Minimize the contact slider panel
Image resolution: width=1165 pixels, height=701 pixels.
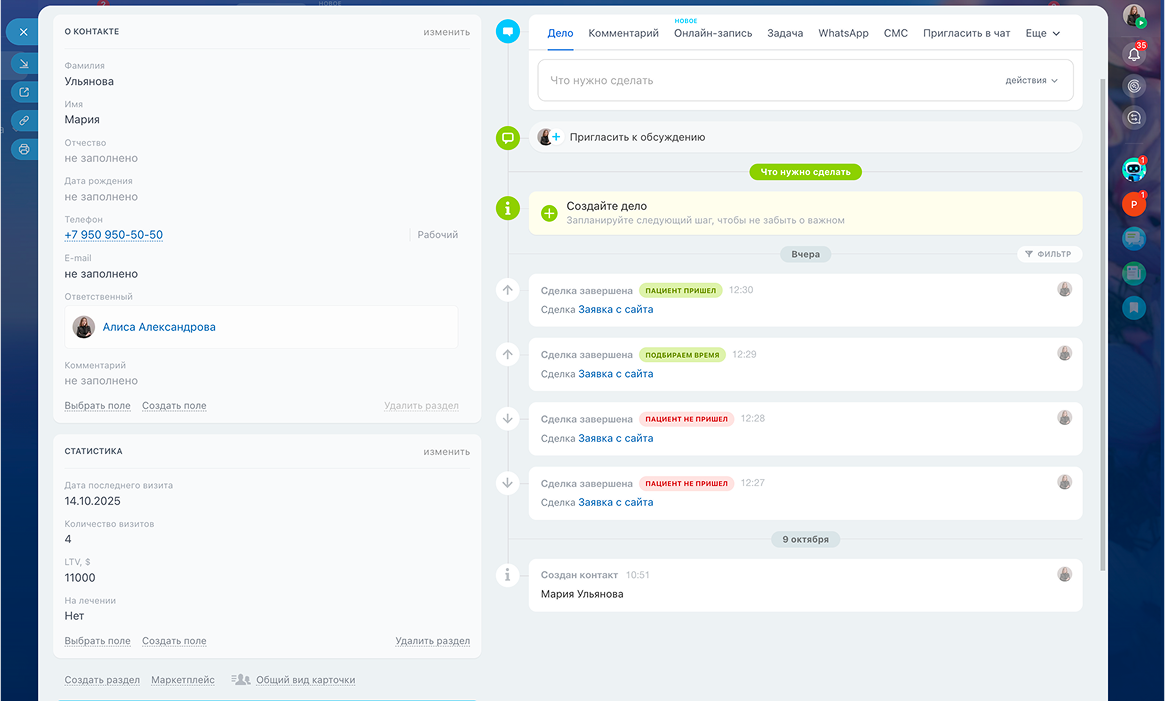click(23, 63)
